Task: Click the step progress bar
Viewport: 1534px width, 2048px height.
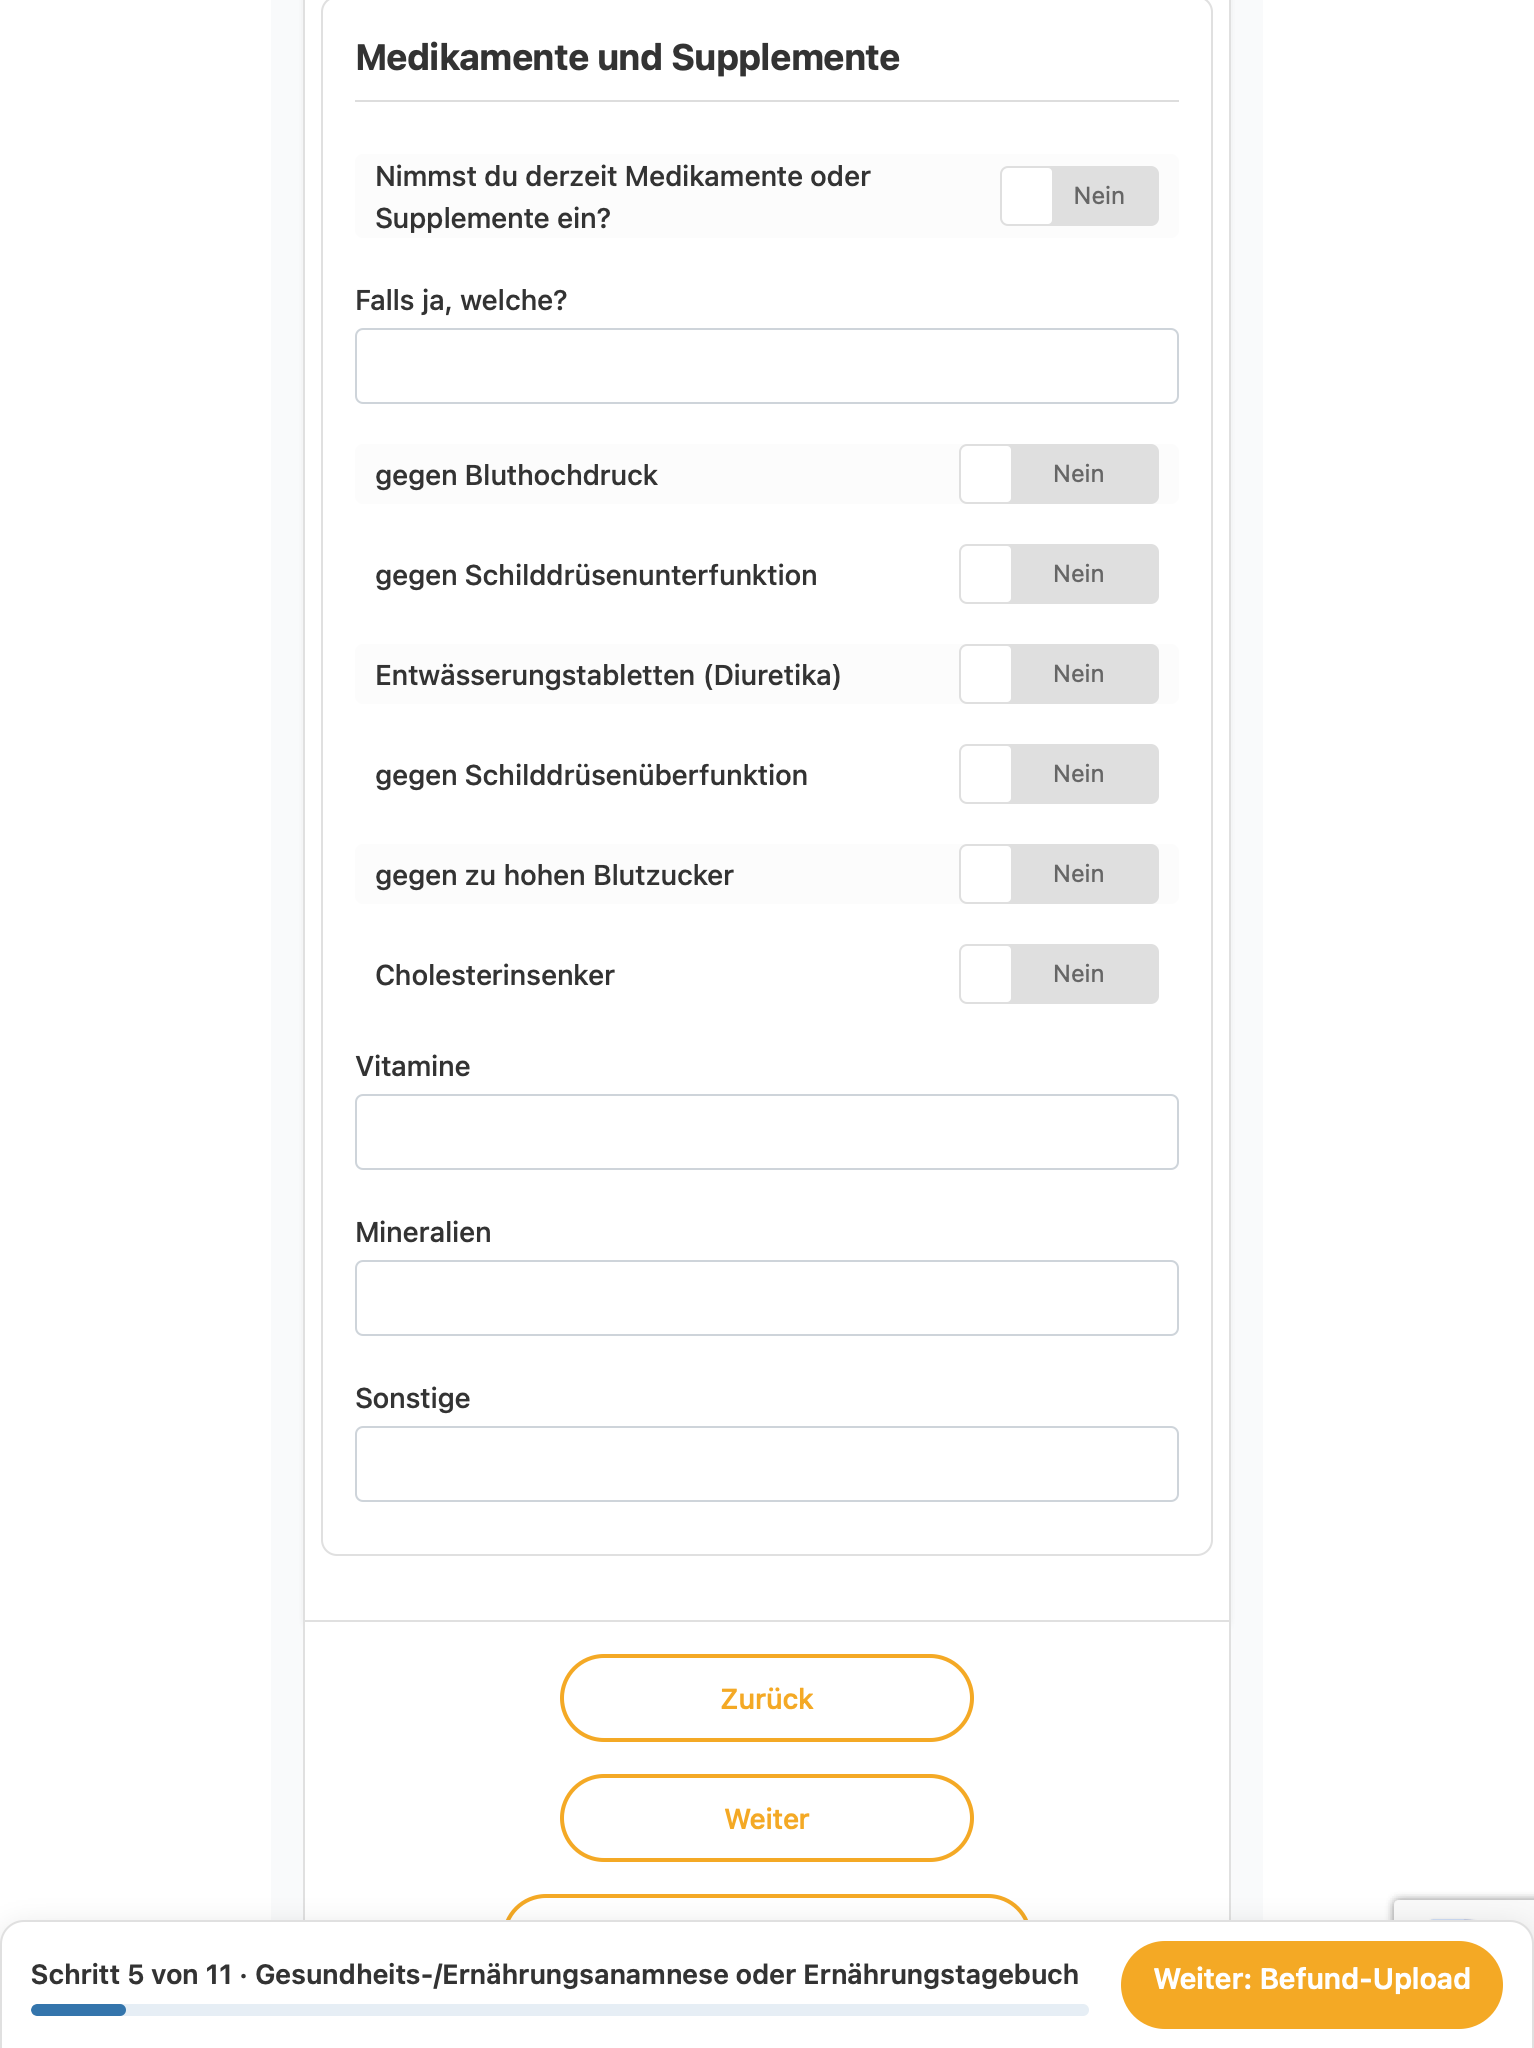Action: [560, 2009]
